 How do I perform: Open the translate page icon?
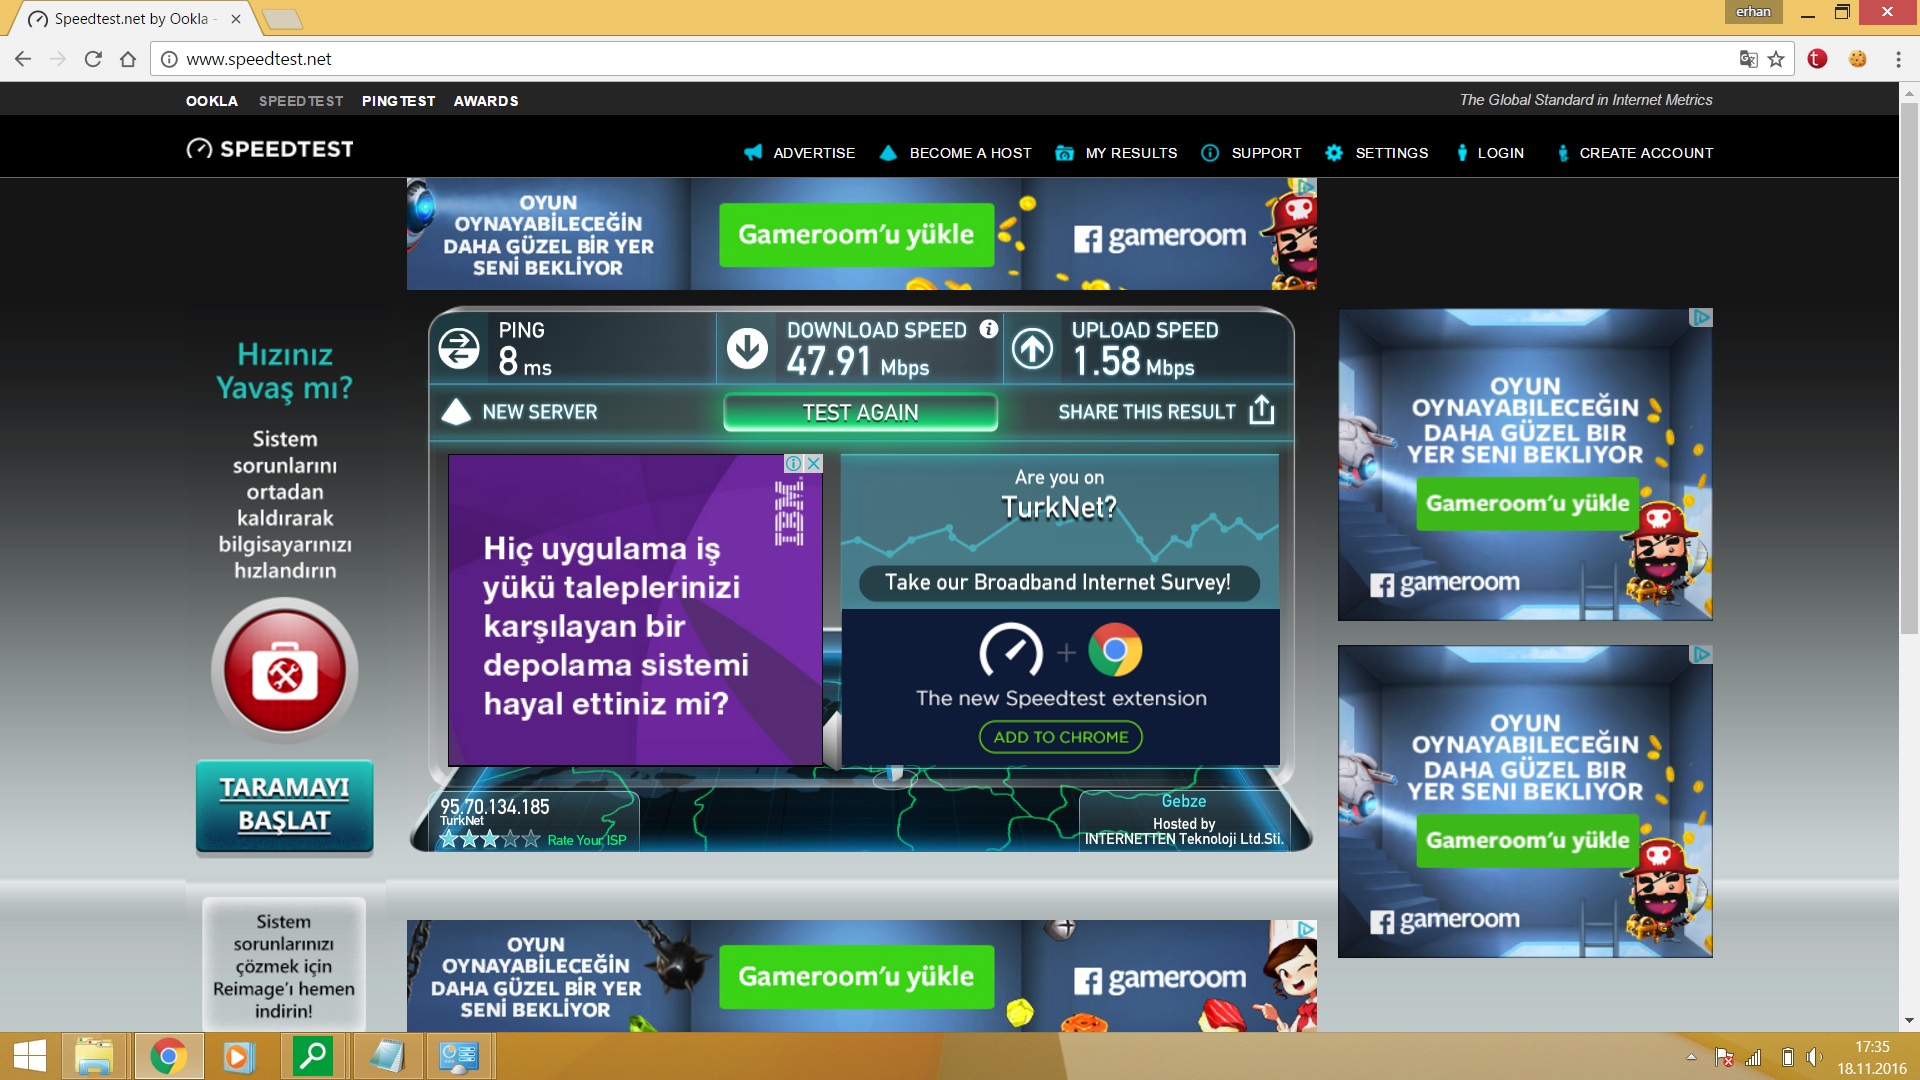[1748, 59]
